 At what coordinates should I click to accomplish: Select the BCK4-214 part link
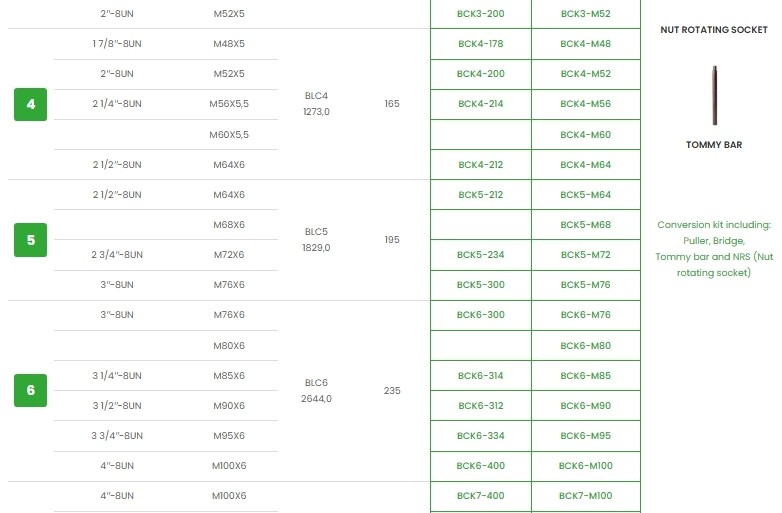pyautogui.click(x=480, y=104)
